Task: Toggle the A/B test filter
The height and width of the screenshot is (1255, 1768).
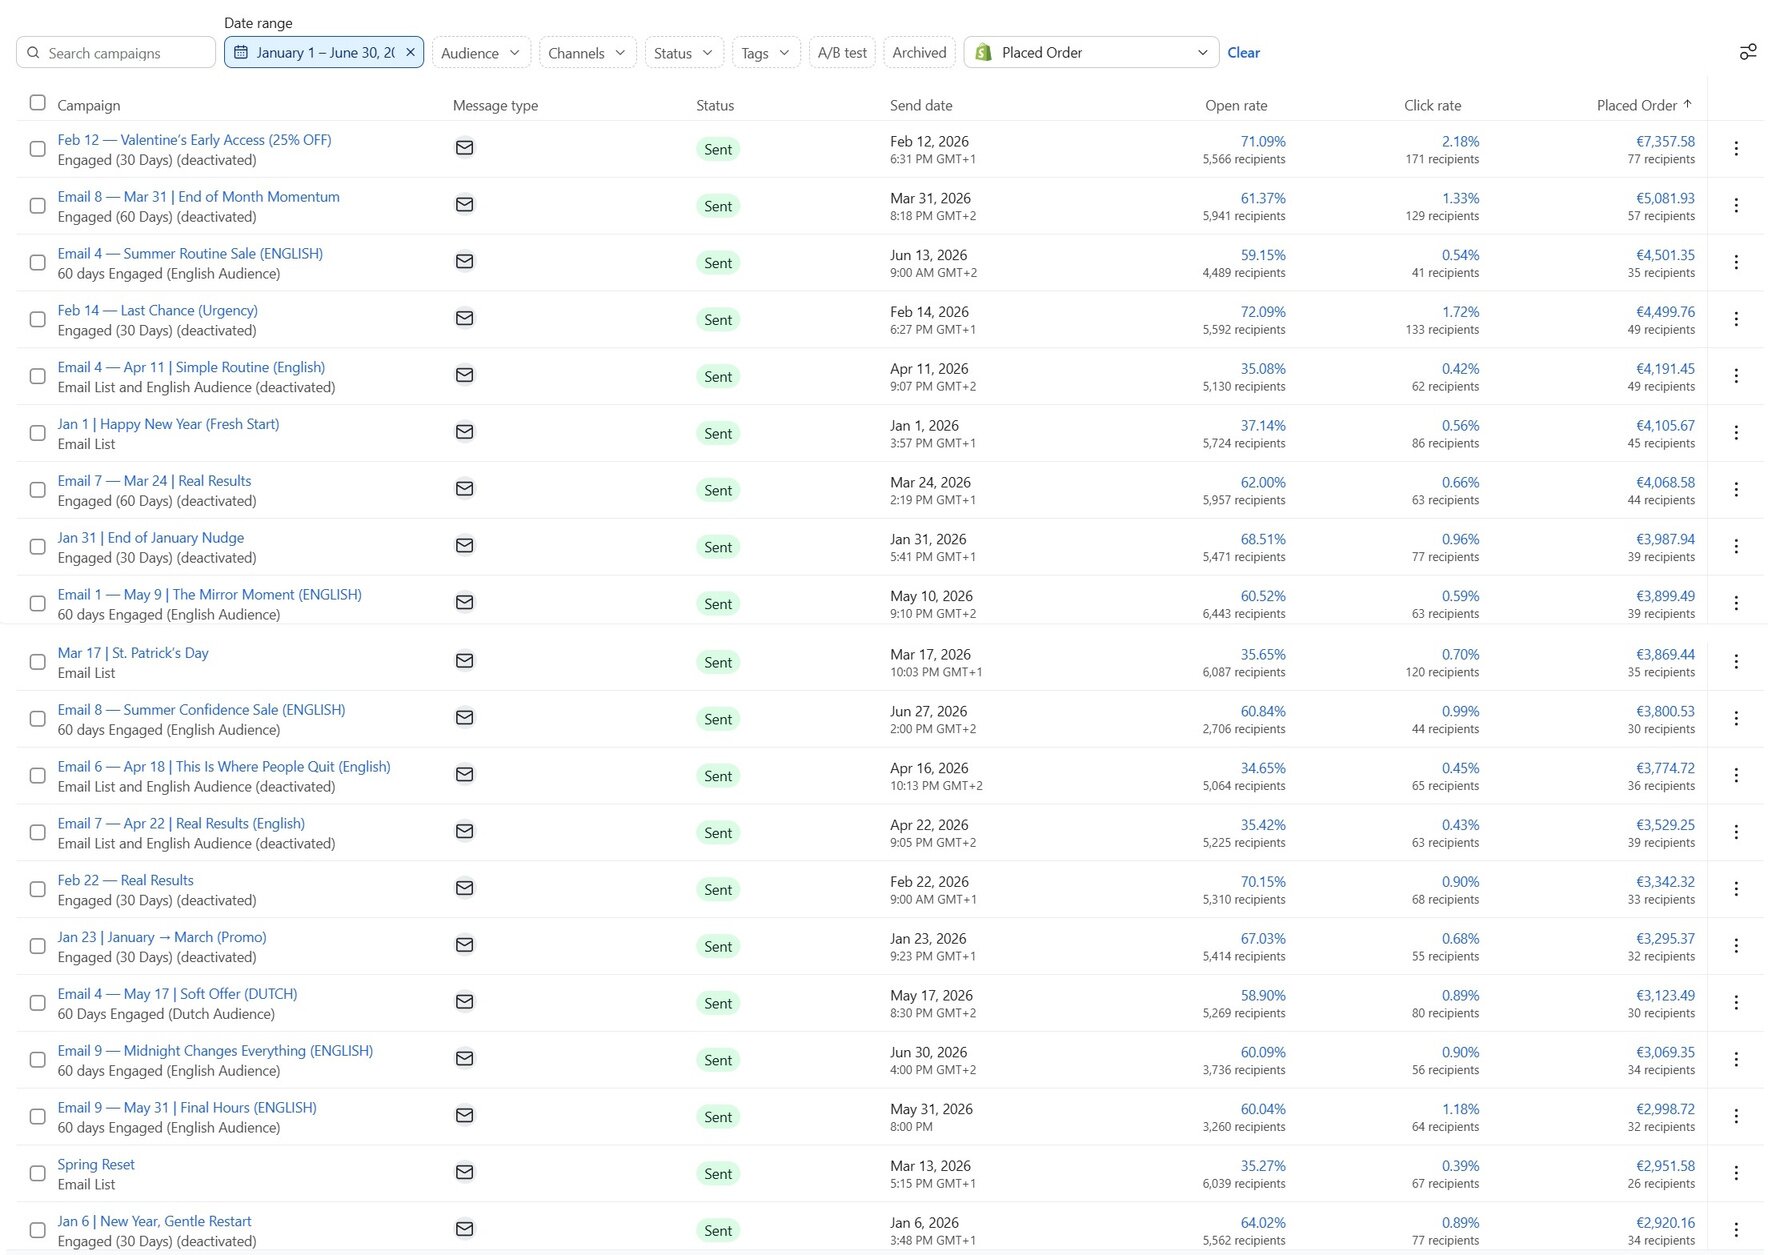Action: pos(842,52)
